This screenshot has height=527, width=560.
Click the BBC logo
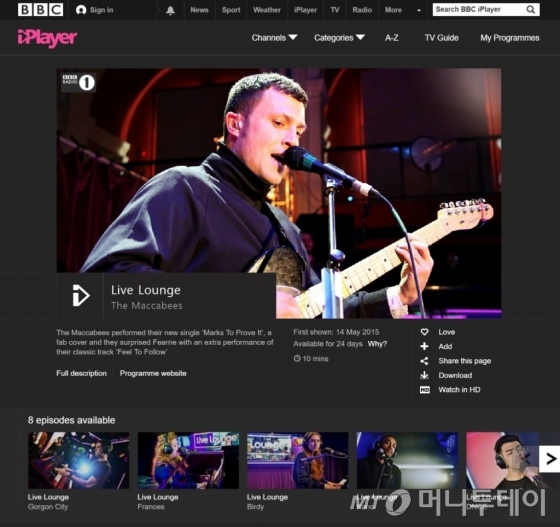[41, 10]
